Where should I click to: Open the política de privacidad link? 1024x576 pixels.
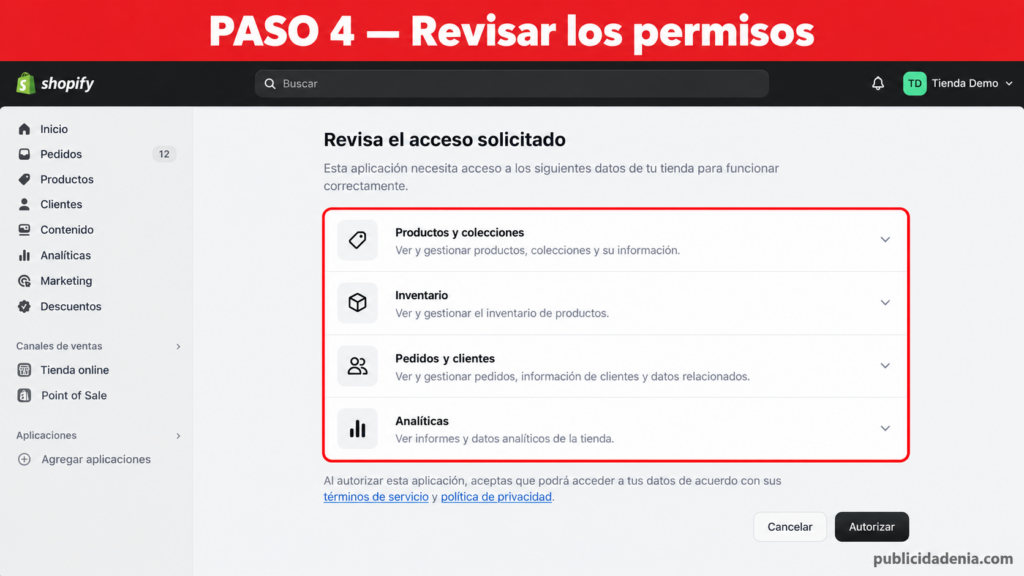tap(496, 497)
